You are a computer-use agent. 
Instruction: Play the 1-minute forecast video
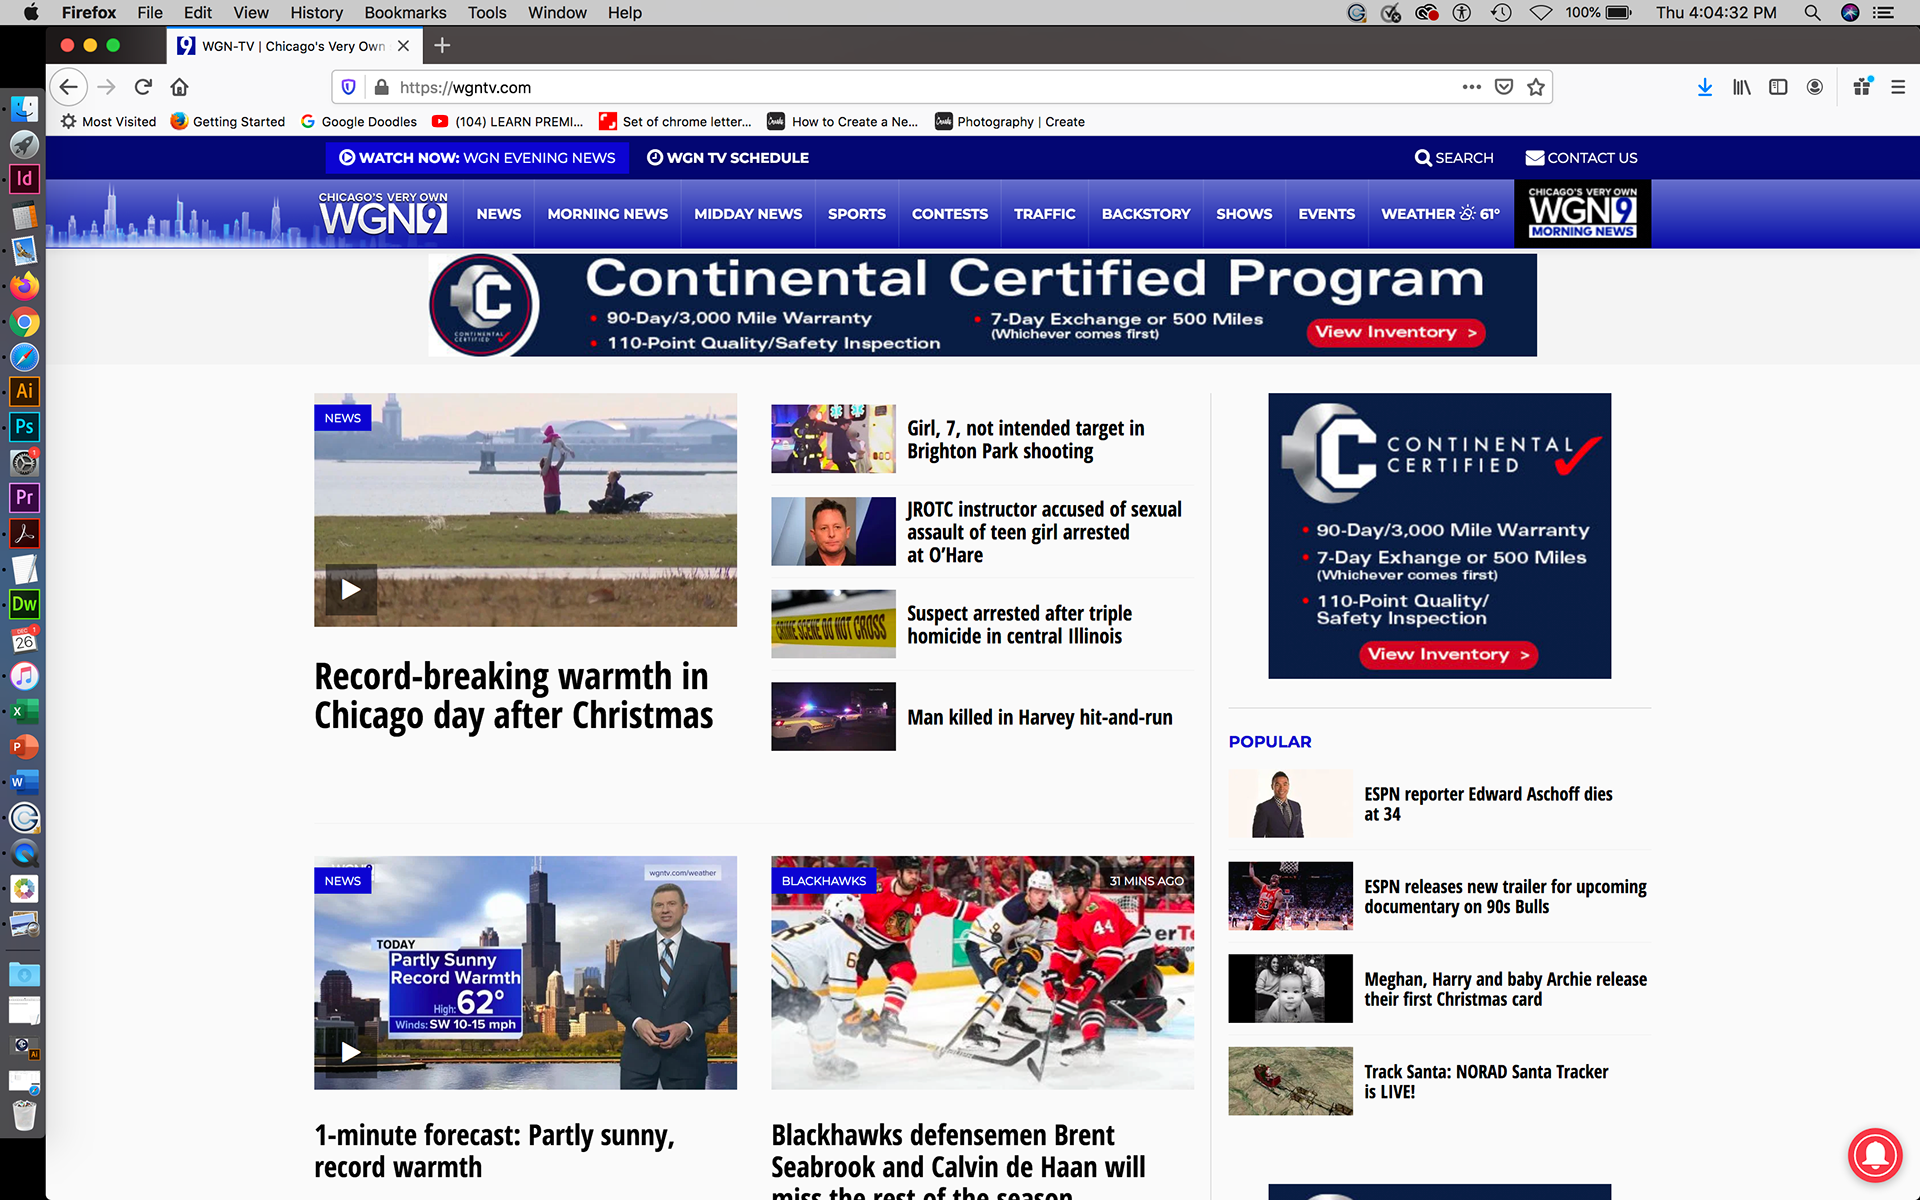pos(350,1051)
